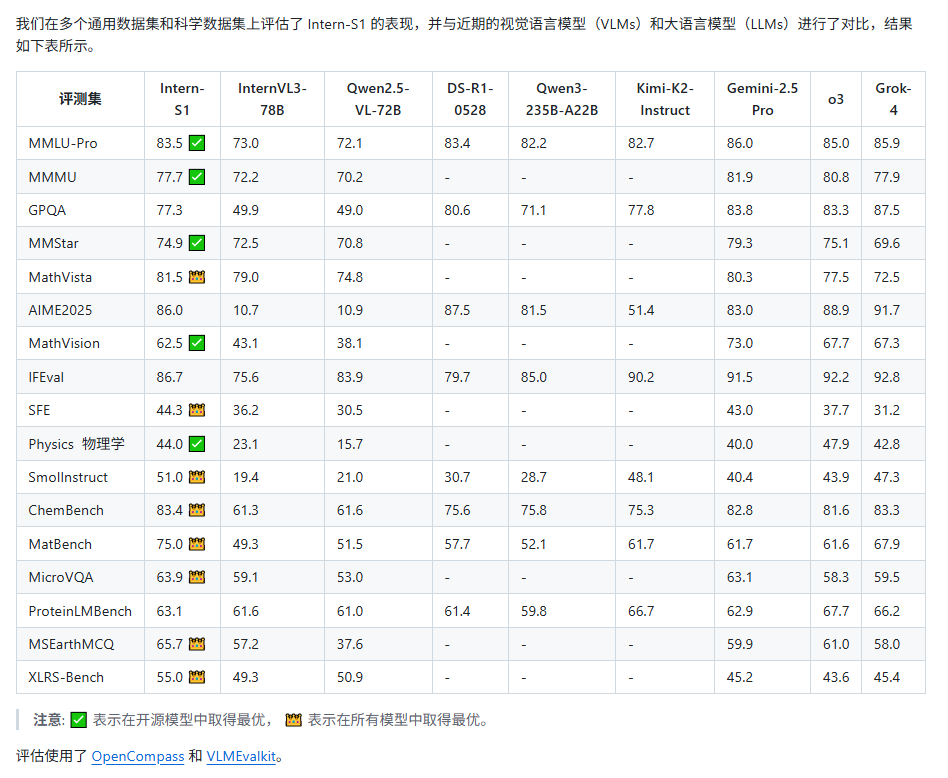Click the Grok-4 column header

point(893,99)
